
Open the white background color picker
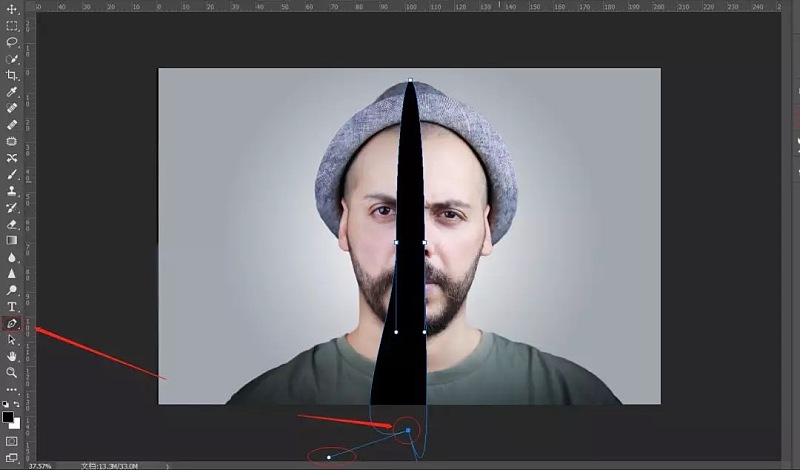point(17,425)
